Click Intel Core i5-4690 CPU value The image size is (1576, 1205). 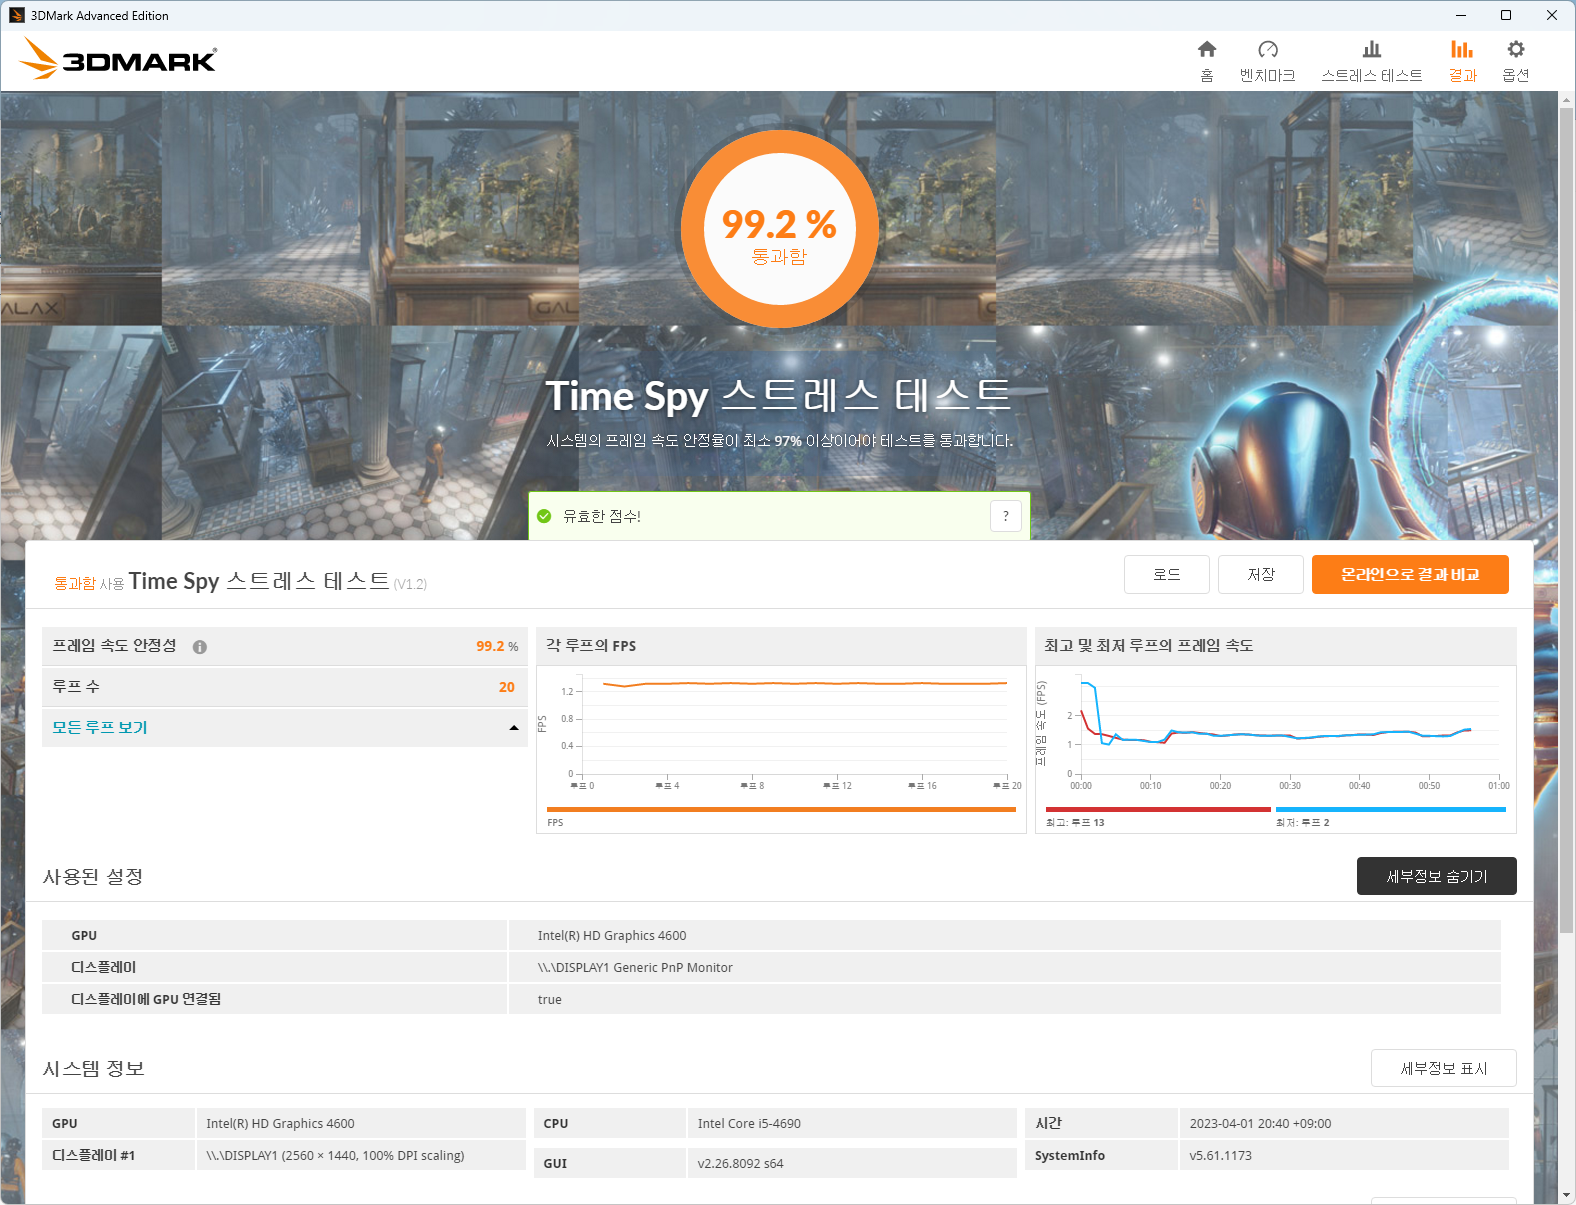click(749, 1124)
